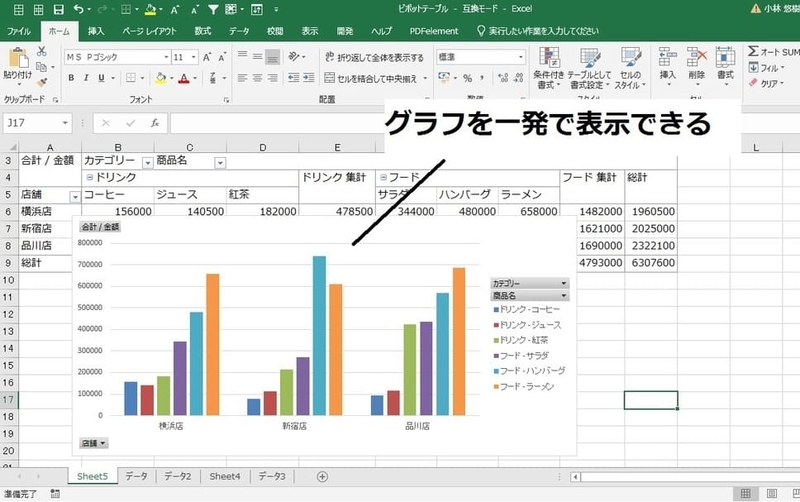
Task: Open the 店舗 row filter dropdown in cell A5
Action: click(x=75, y=196)
